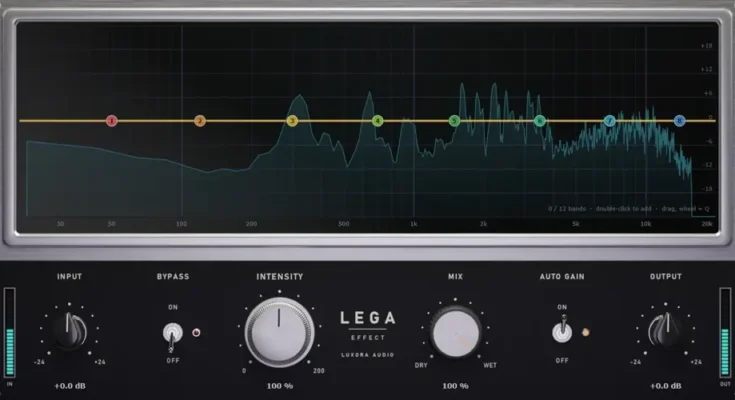The width and height of the screenshot is (735, 400).
Task: Click the Output gain knob
Action: click(x=666, y=331)
